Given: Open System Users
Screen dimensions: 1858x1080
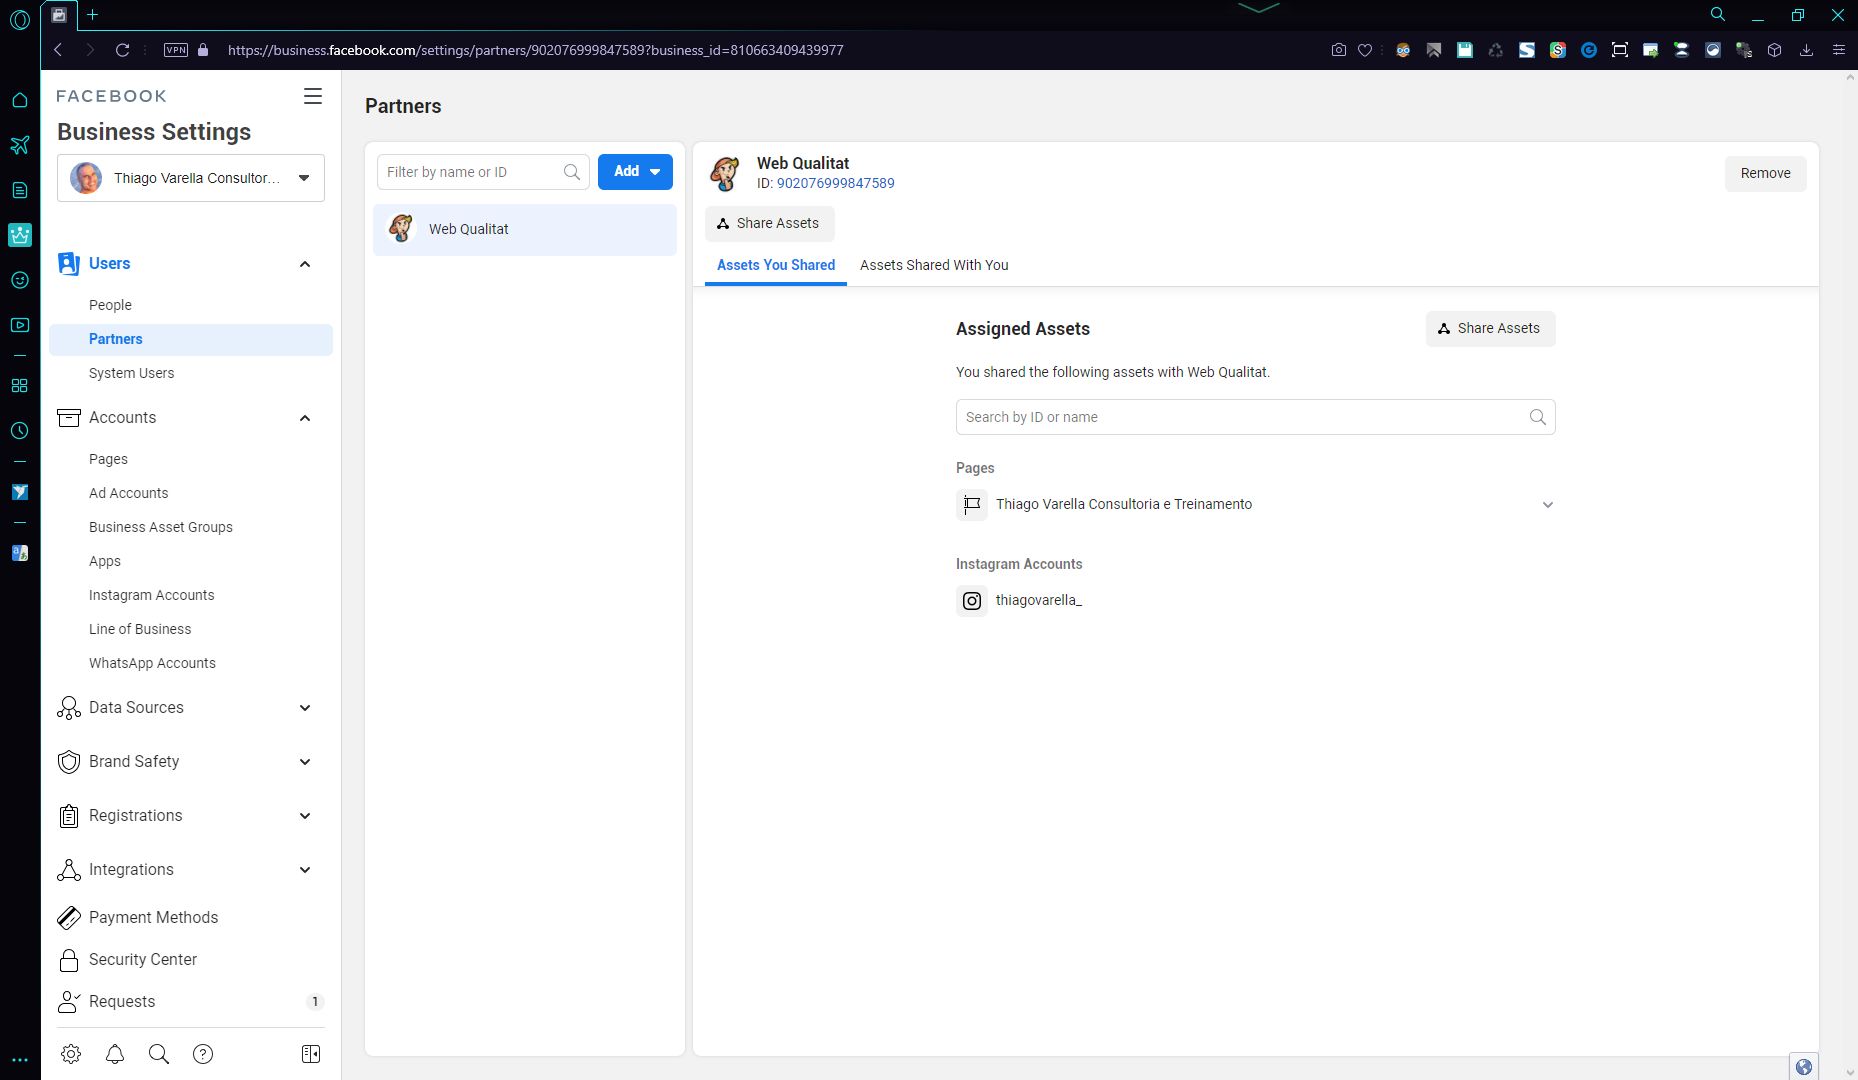Looking at the screenshot, I should (131, 373).
